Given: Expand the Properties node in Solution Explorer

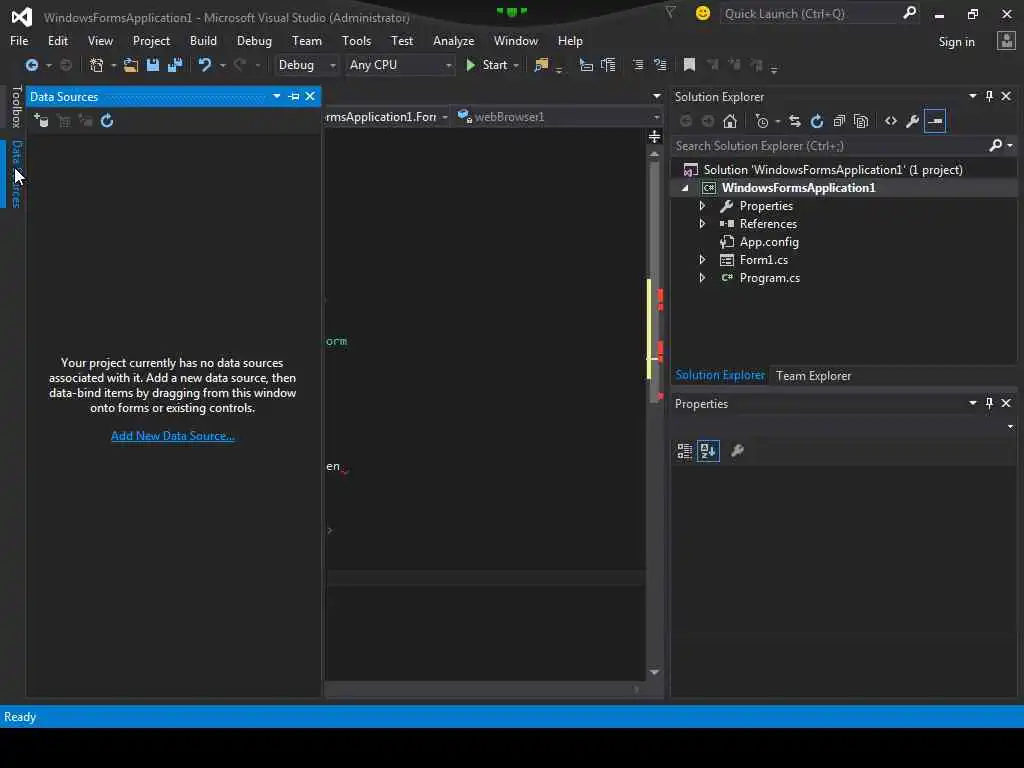Looking at the screenshot, I should coord(702,206).
